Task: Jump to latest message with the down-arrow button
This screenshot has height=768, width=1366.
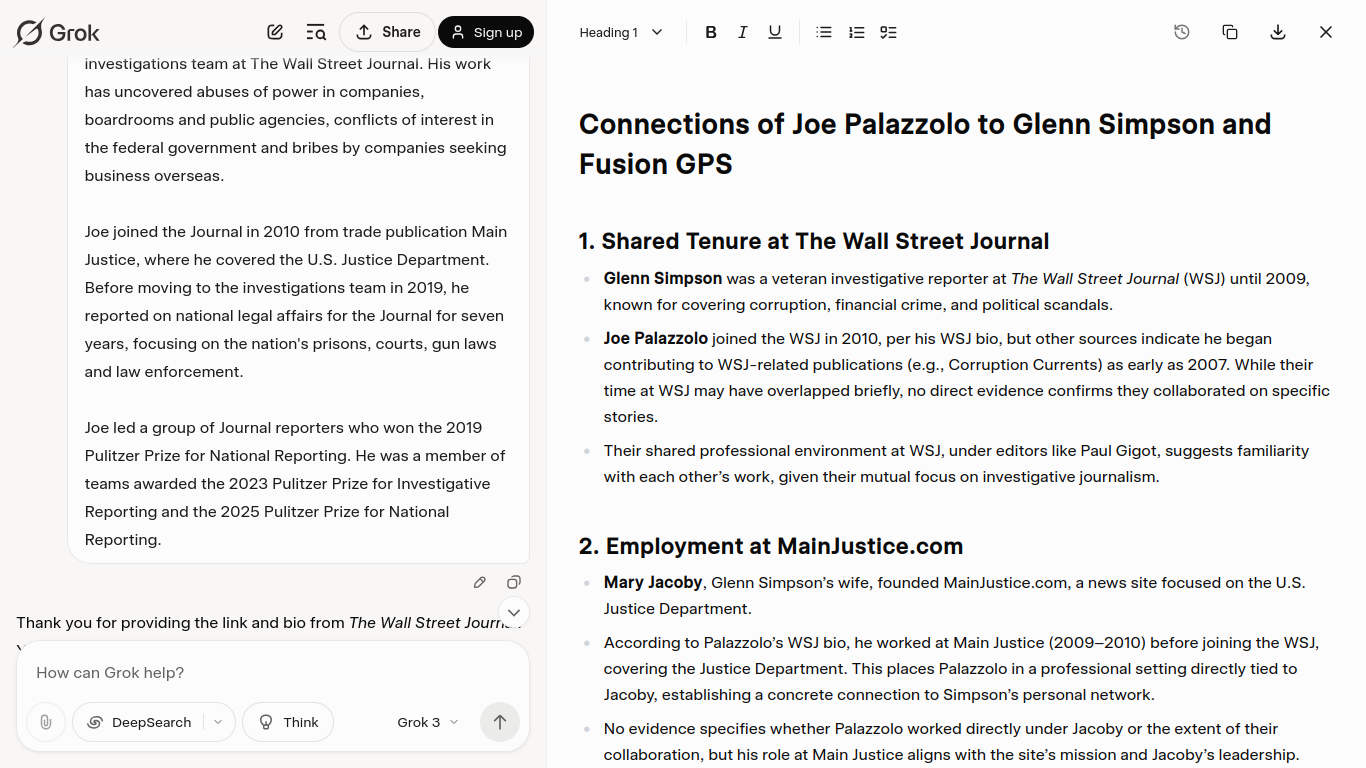Action: pyautogui.click(x=514, y=612)
